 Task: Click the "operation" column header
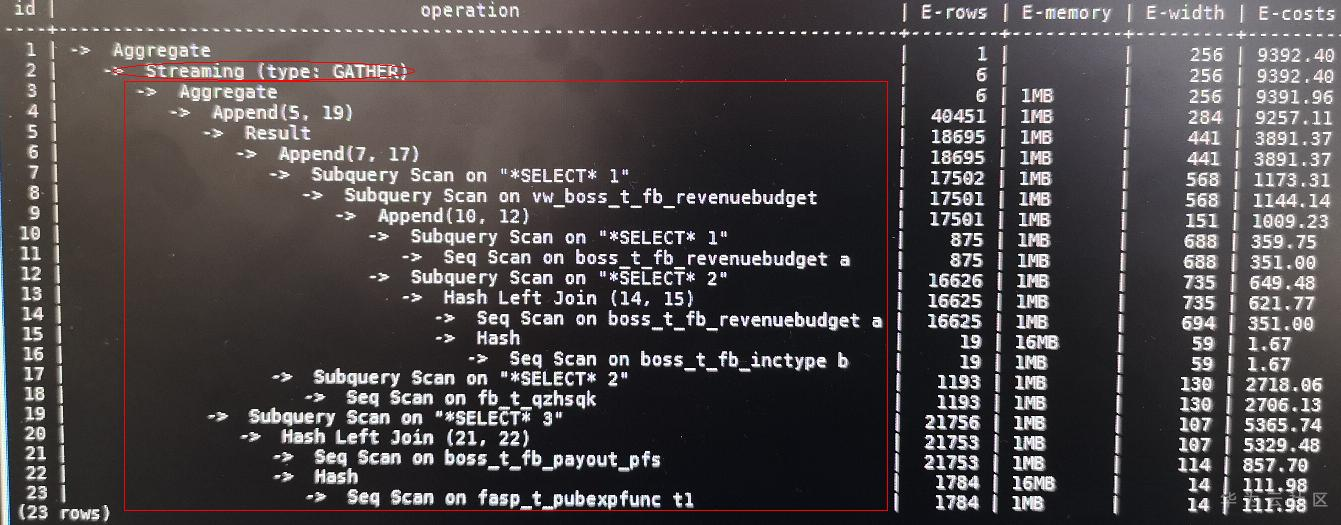click(x=469, y=11)
